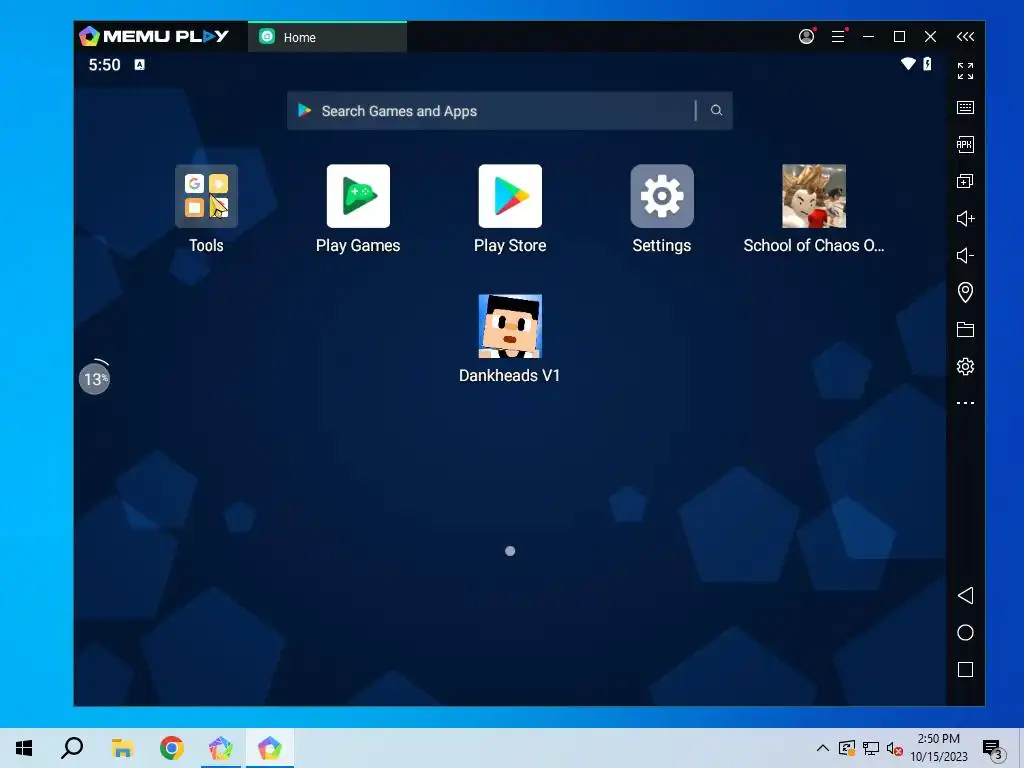Screen dimensions: 1024x768
Task: Click the home screen page indicator dot
Action: click(x=510, y=551)
